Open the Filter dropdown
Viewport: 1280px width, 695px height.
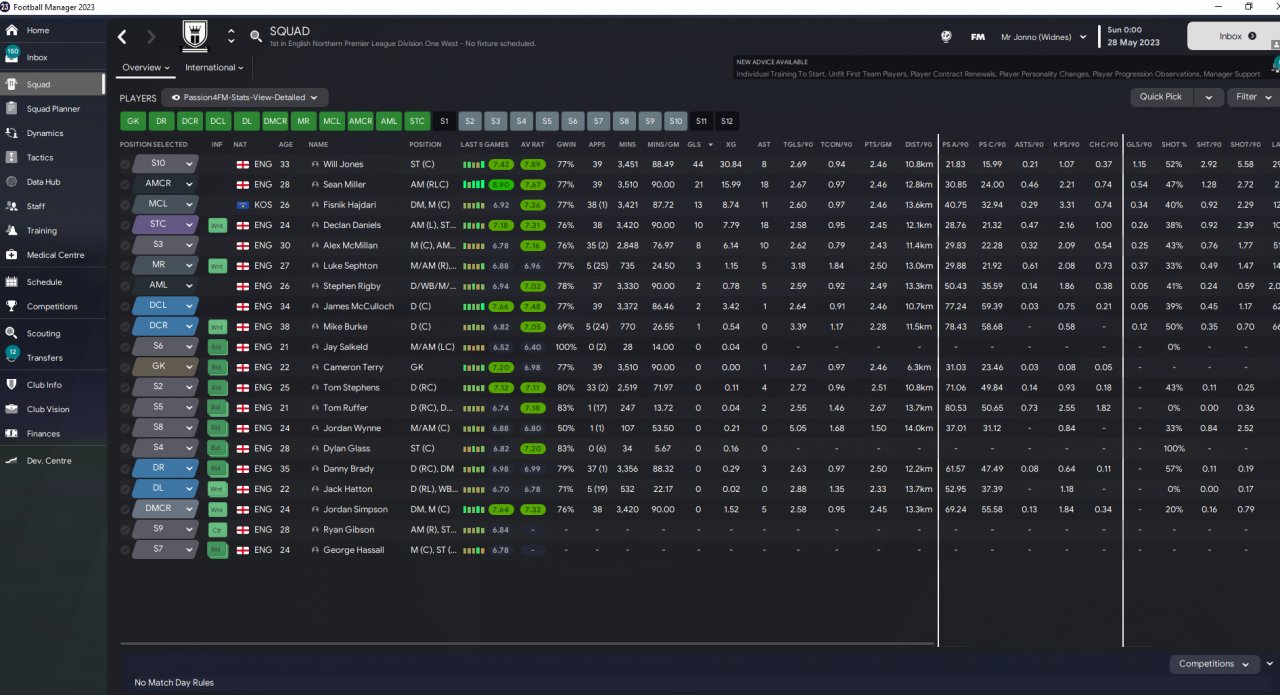point(1253,97)
